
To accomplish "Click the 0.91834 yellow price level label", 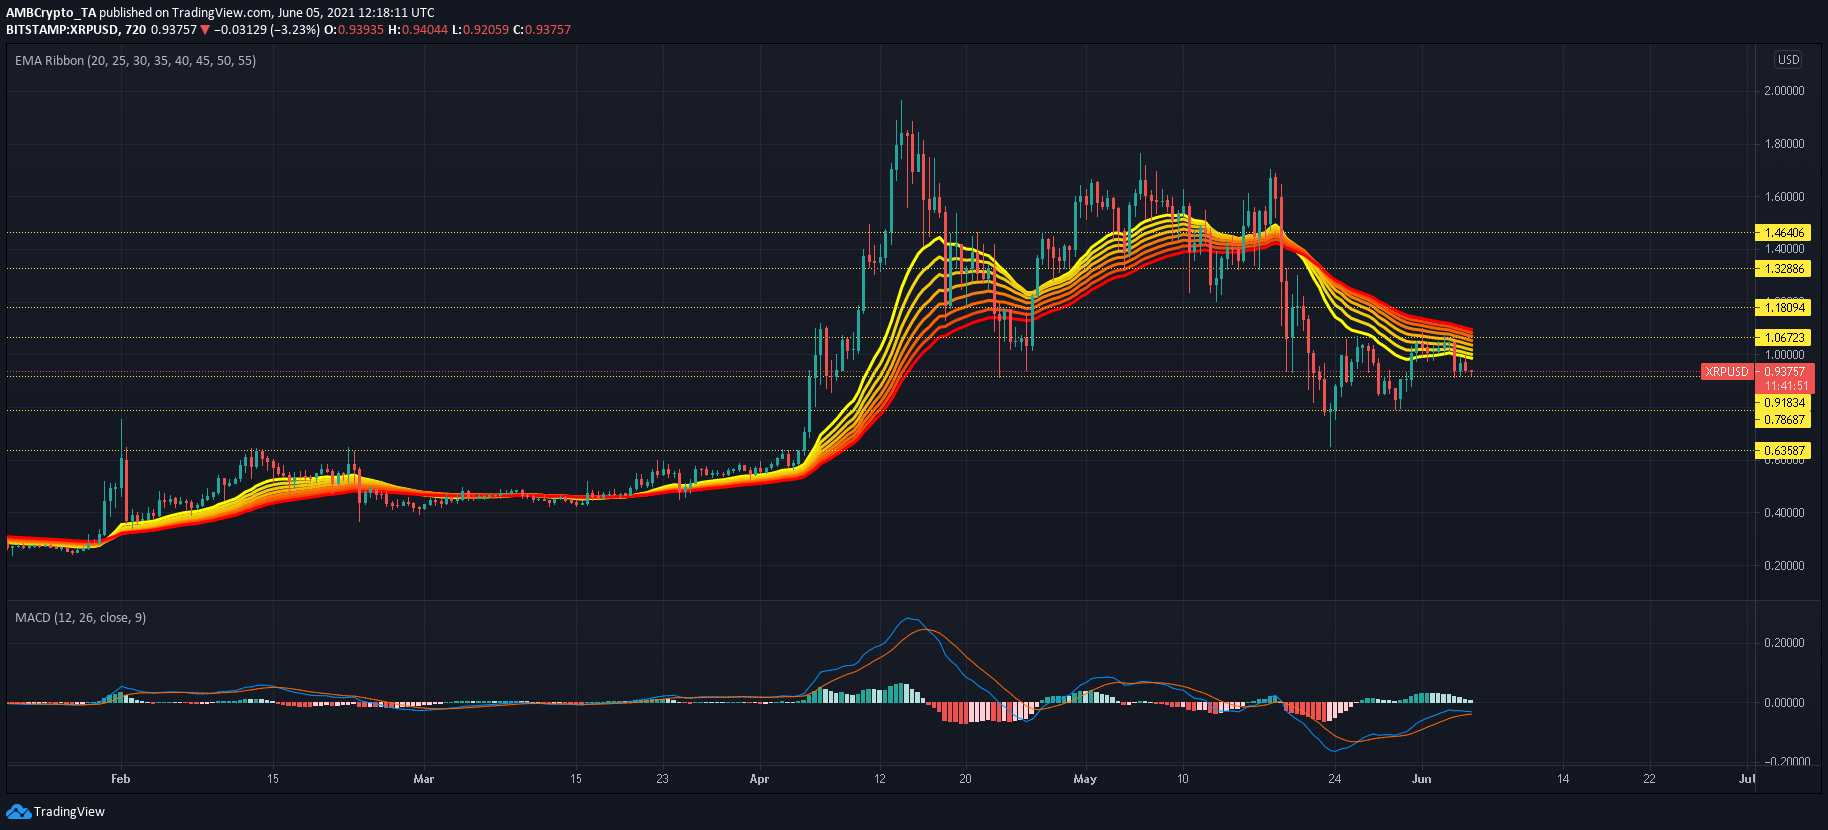I will tap(1784, 402).
